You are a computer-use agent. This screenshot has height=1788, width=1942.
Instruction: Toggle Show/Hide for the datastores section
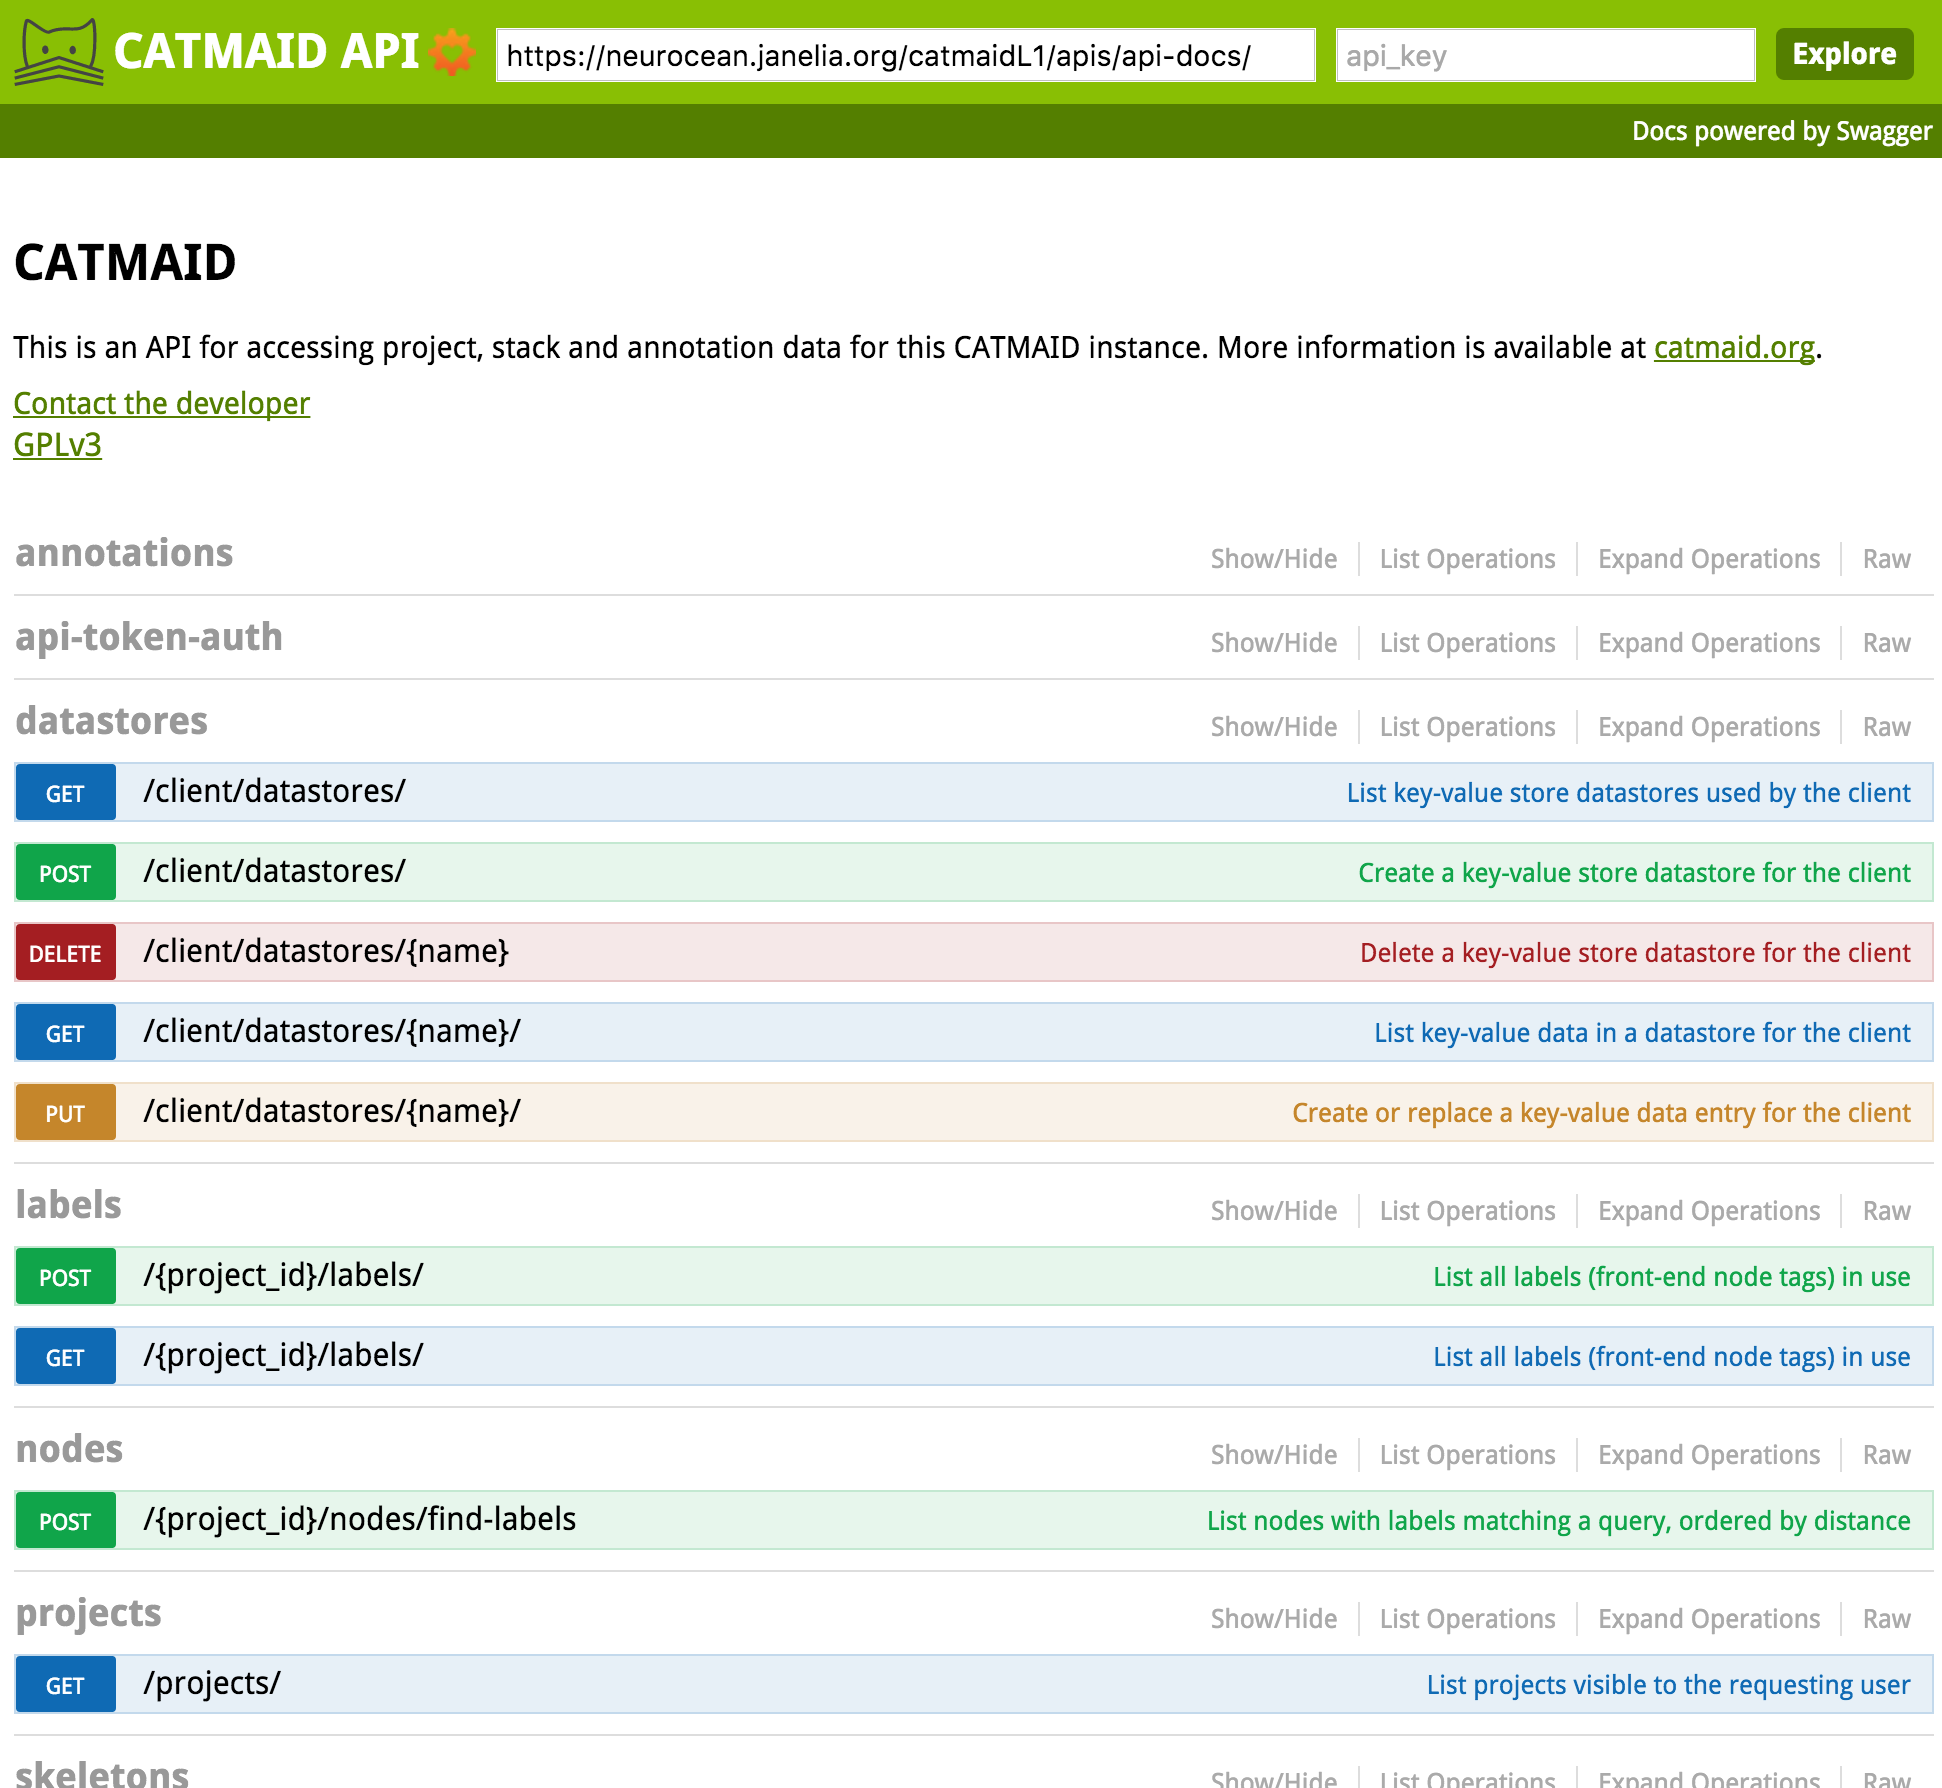pyautogui.click(x=1273, y=727)
